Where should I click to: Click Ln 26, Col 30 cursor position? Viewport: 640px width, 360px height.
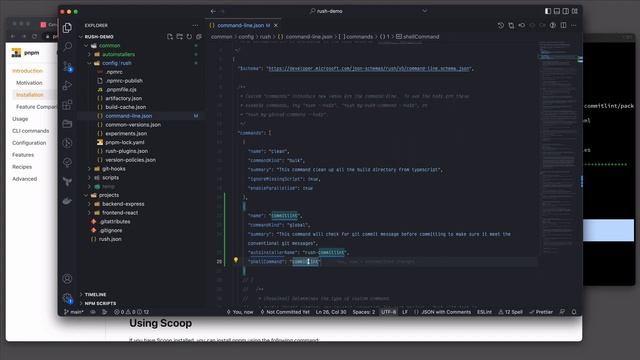pyautogui.click(x=331, y=312)
